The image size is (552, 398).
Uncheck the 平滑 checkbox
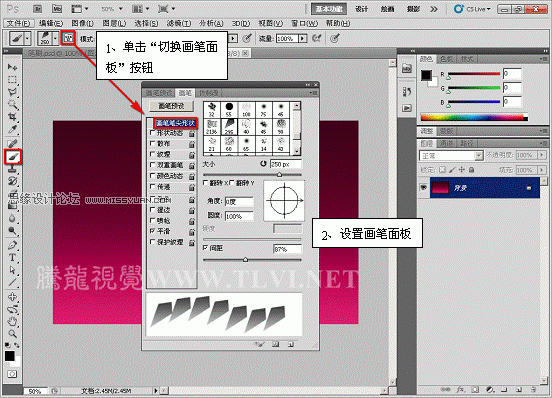point(152,231)
